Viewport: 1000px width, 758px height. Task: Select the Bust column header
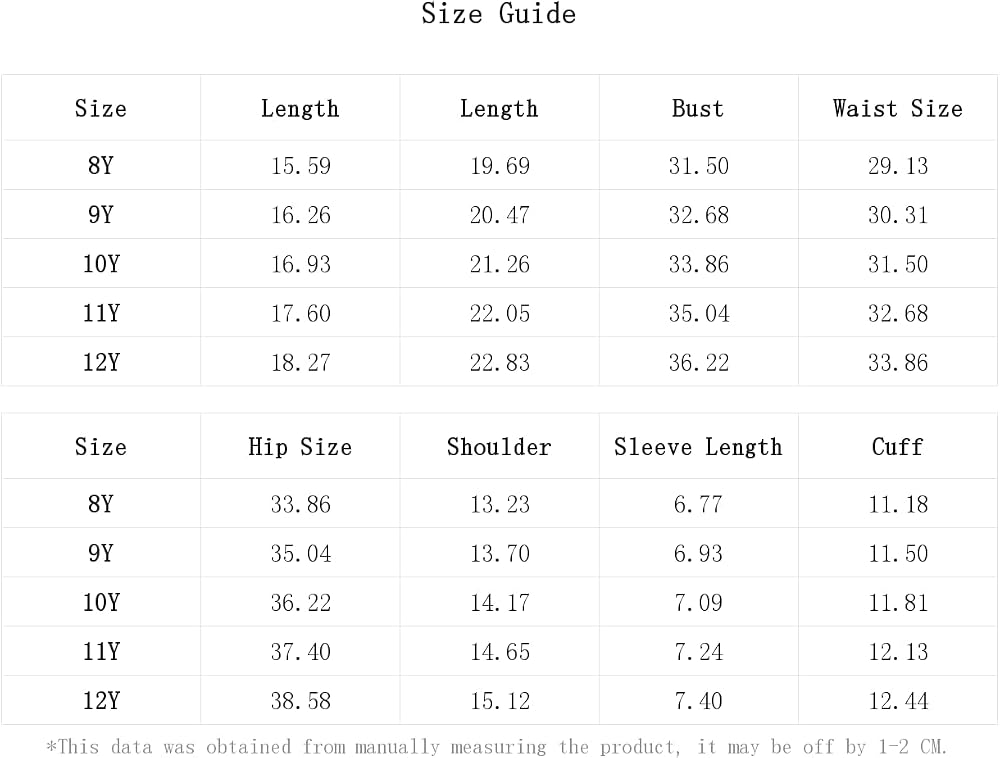click(698, 108)
